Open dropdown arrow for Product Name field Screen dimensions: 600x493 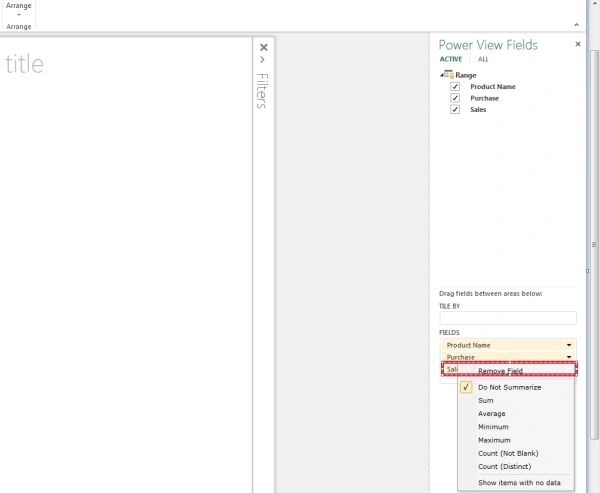(x=569, y=345)
